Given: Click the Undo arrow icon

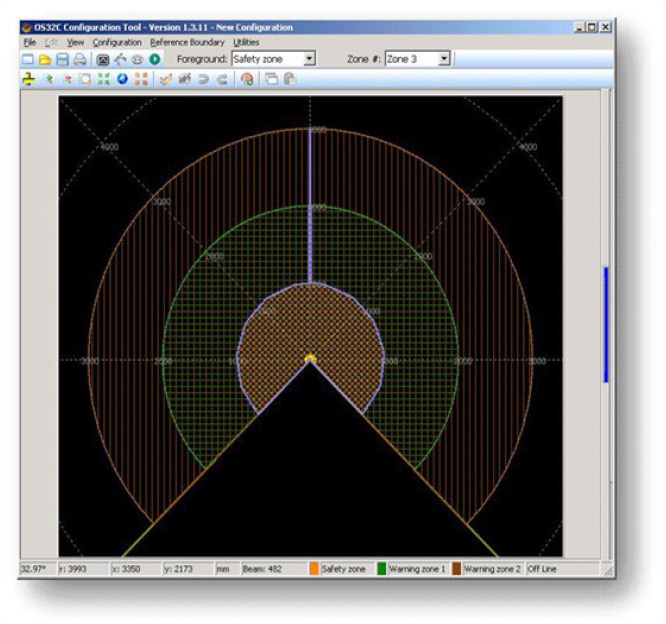Looking at the screenshot, I should [203, 79].
